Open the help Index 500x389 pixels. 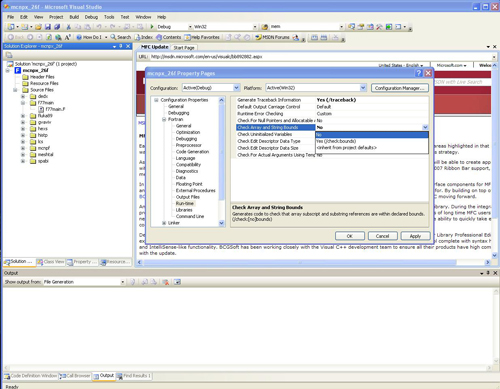click(144, 37)
